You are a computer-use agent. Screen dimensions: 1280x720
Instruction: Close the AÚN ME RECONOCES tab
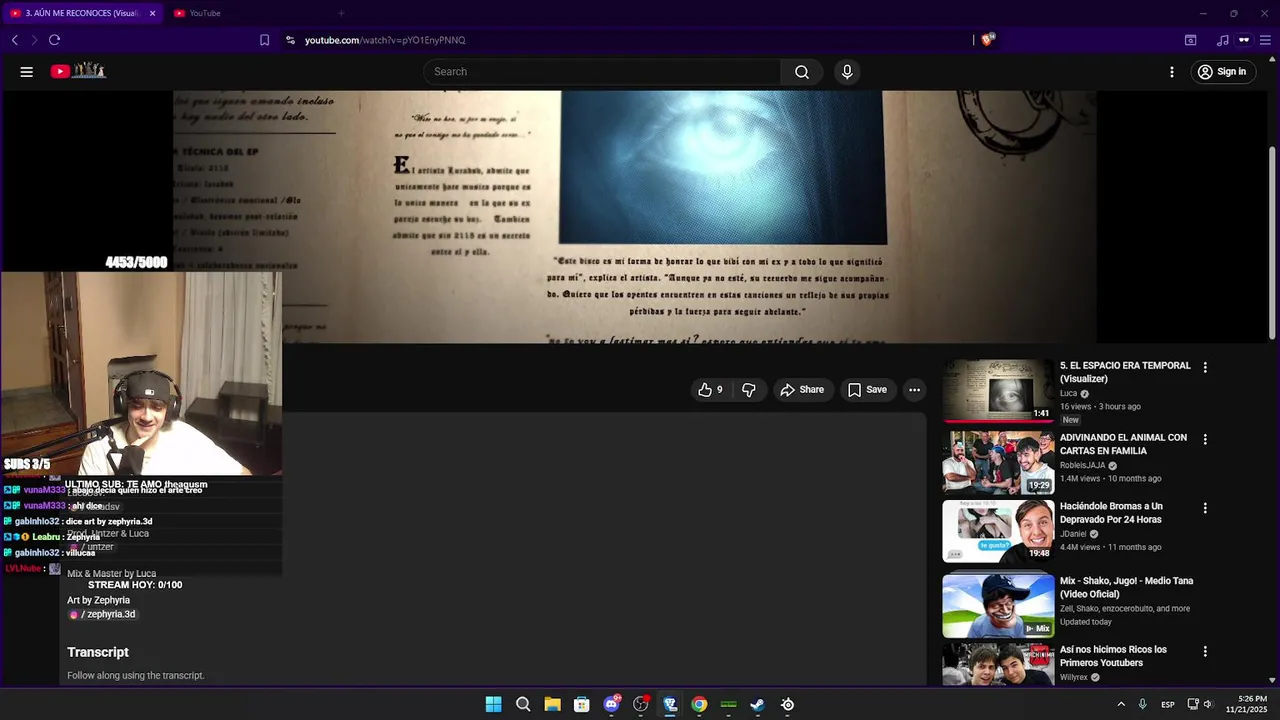tap(152, 13)
